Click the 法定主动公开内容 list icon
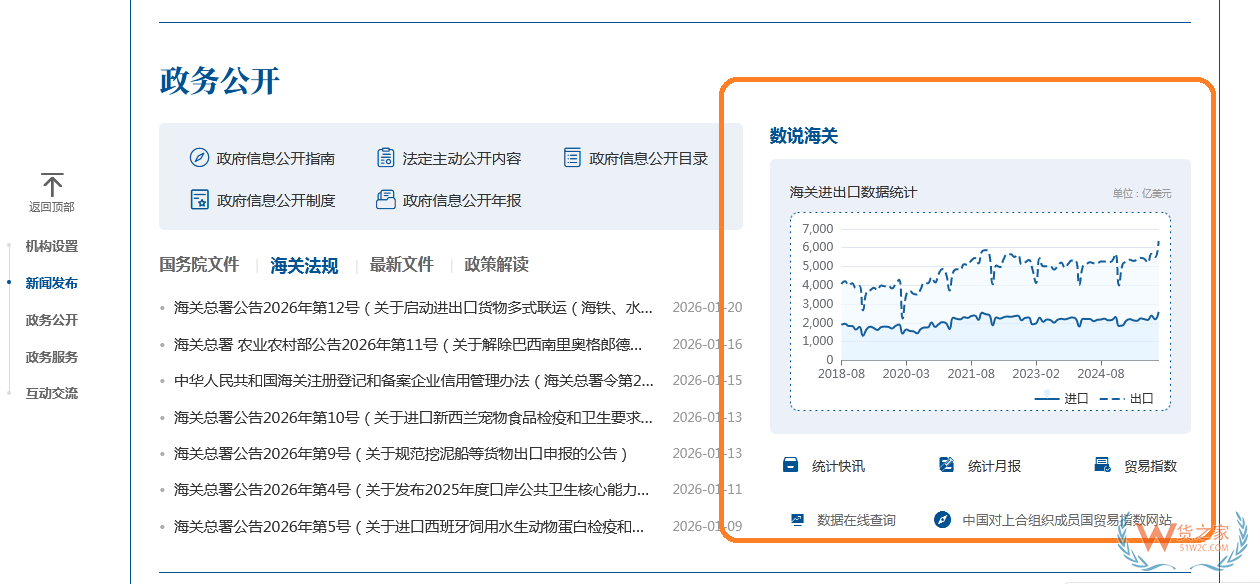This screenshot has height=584, width=1260. (x=386, y=157)
